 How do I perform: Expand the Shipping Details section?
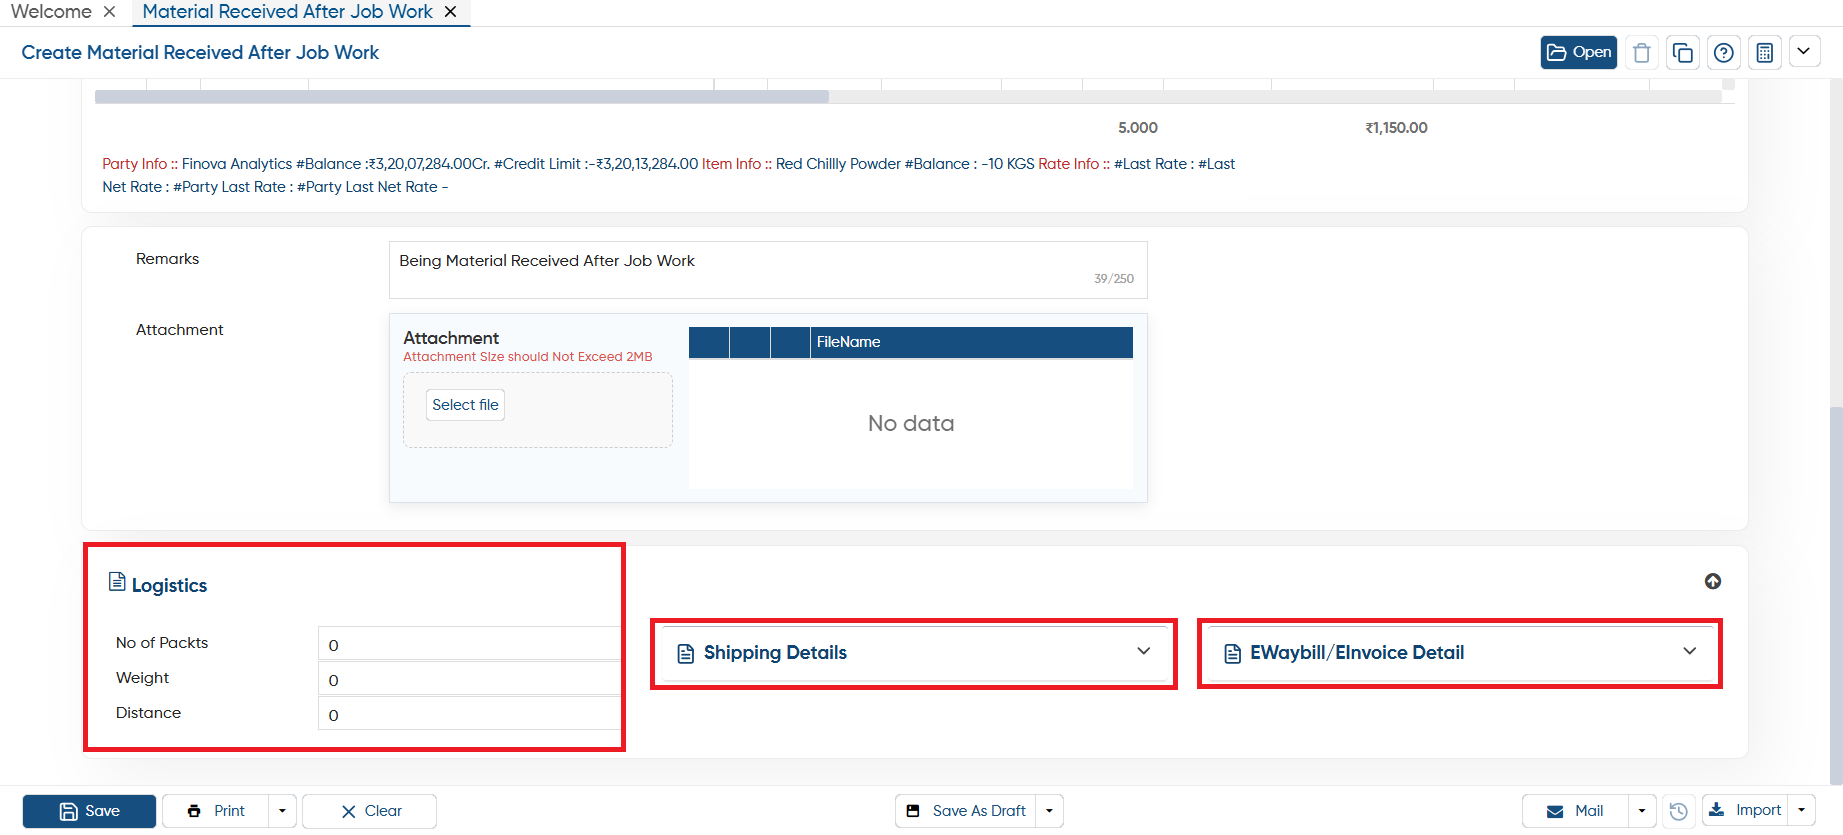[914, 653]
